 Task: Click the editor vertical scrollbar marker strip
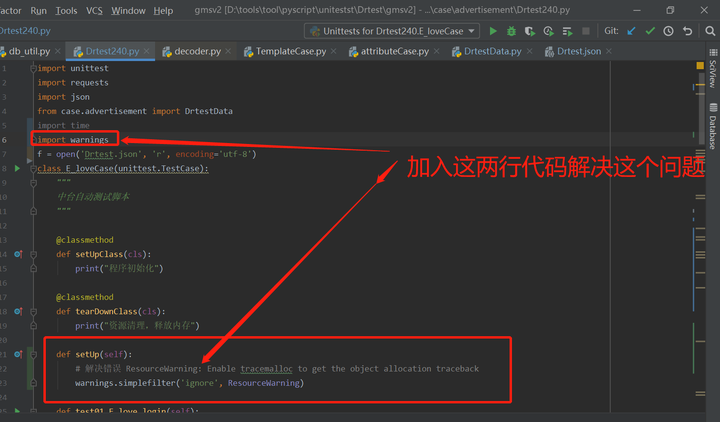700,234
